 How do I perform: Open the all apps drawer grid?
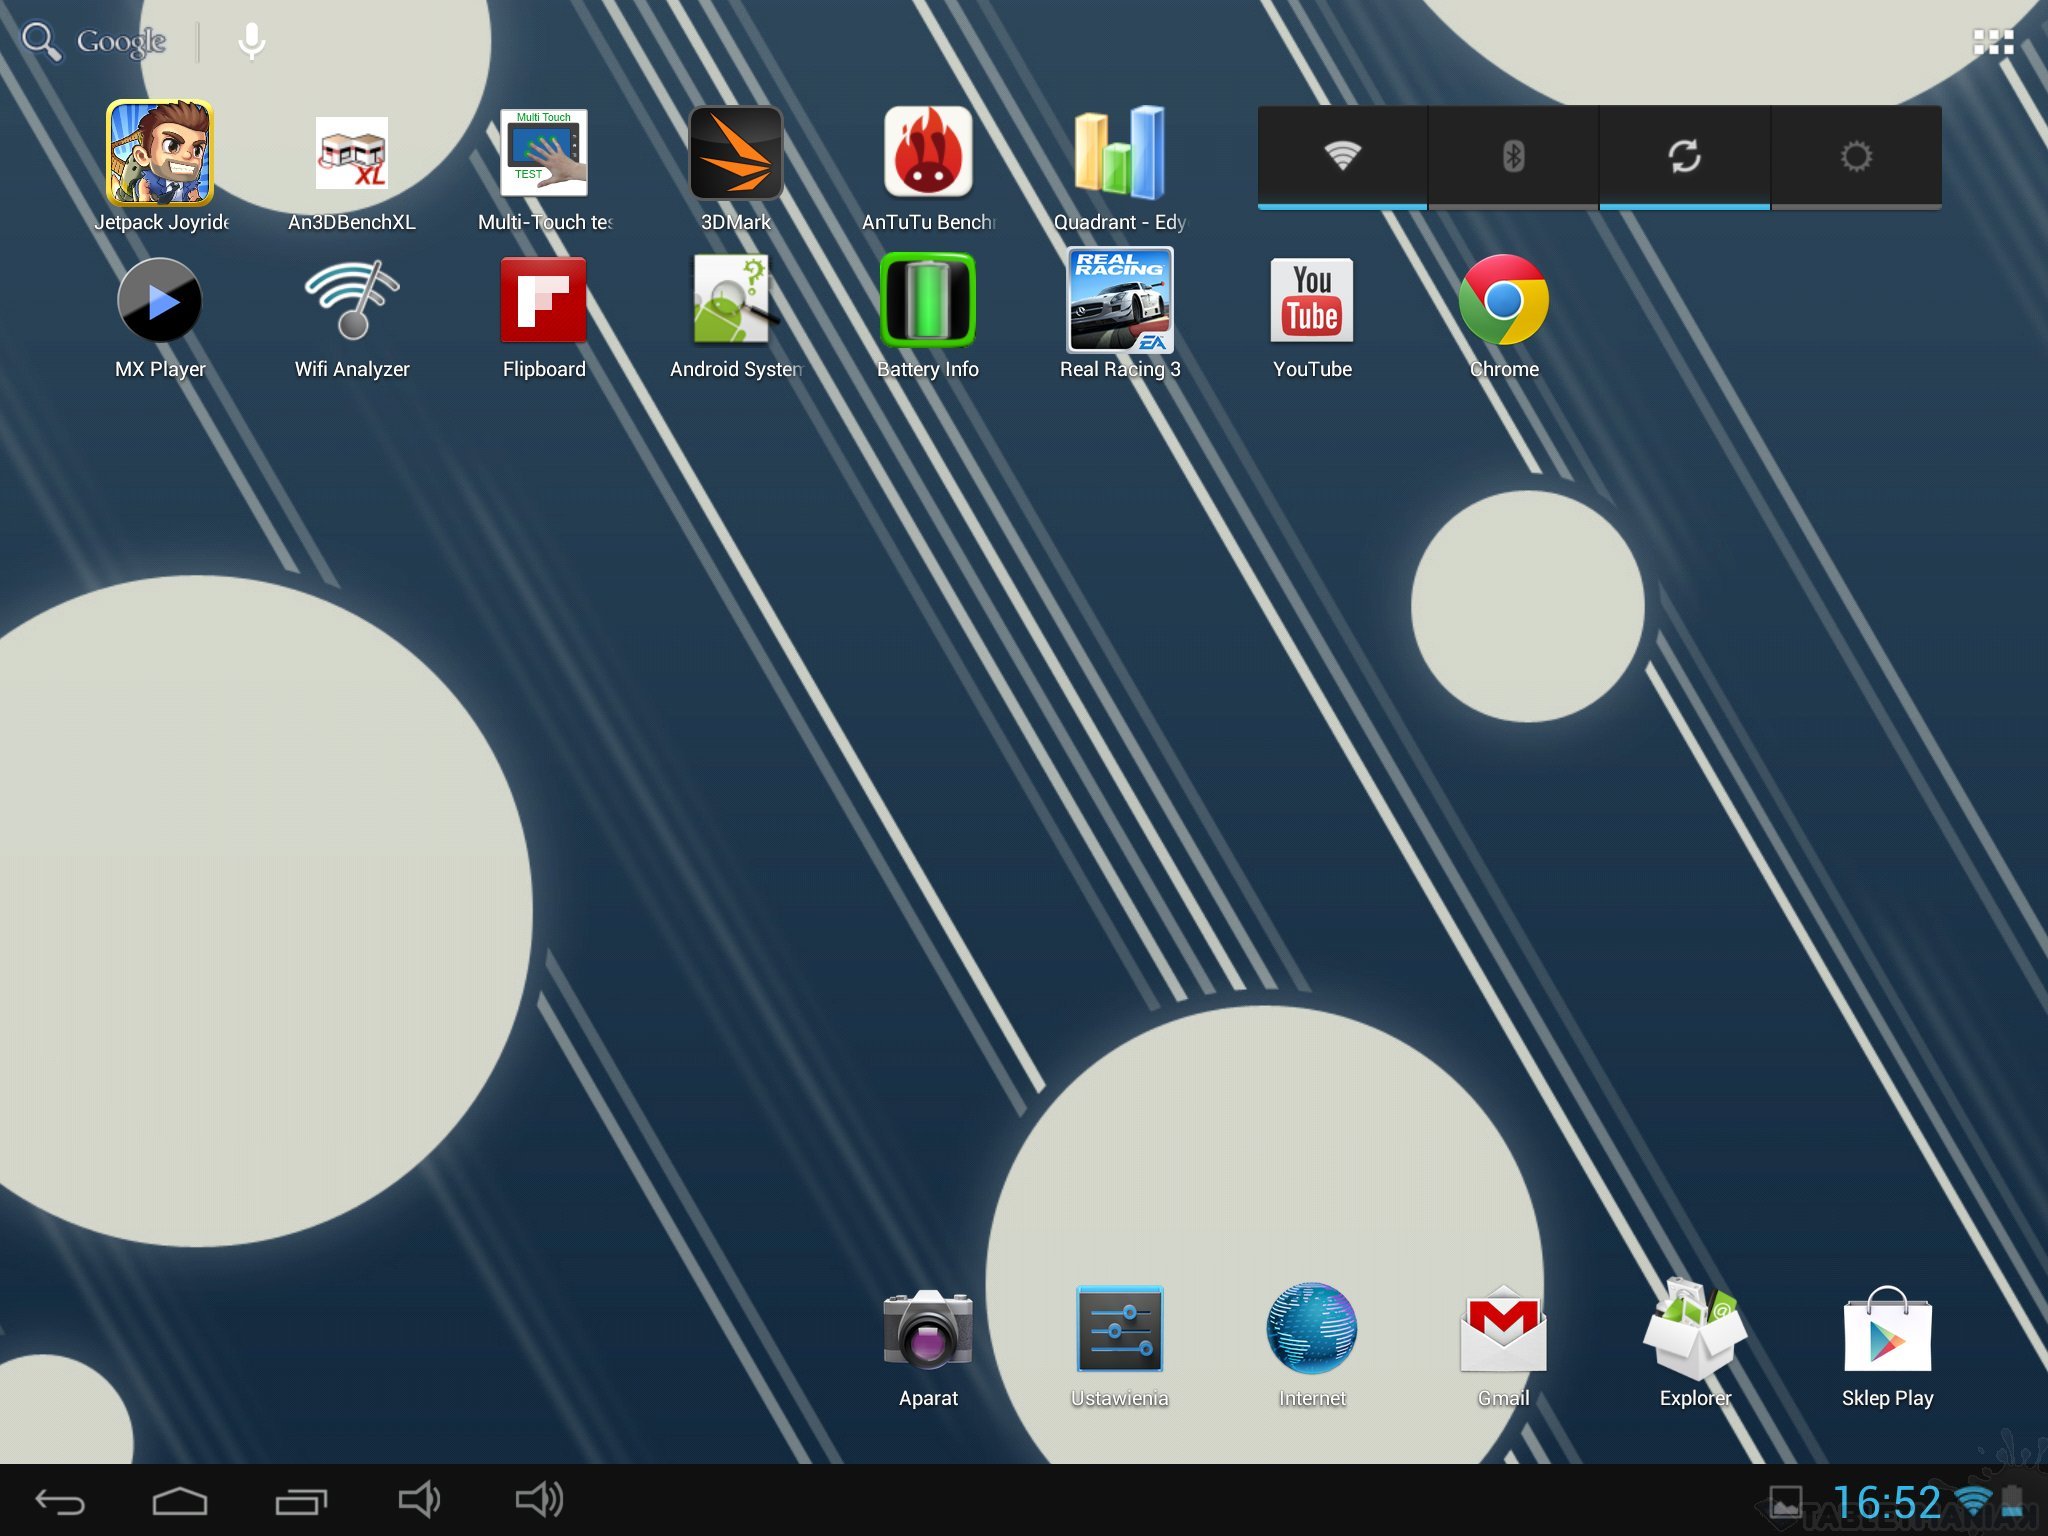click(1992, 41)
